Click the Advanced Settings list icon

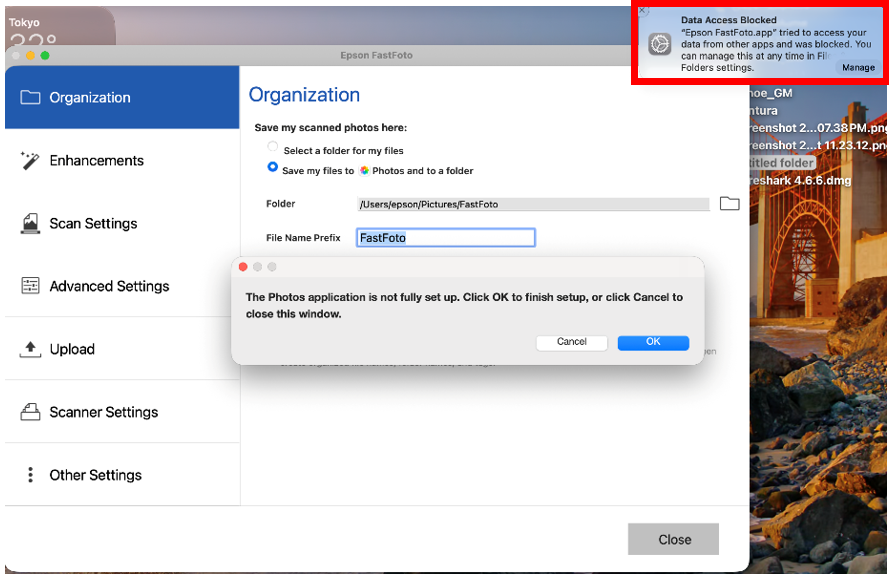click(30, 286)
